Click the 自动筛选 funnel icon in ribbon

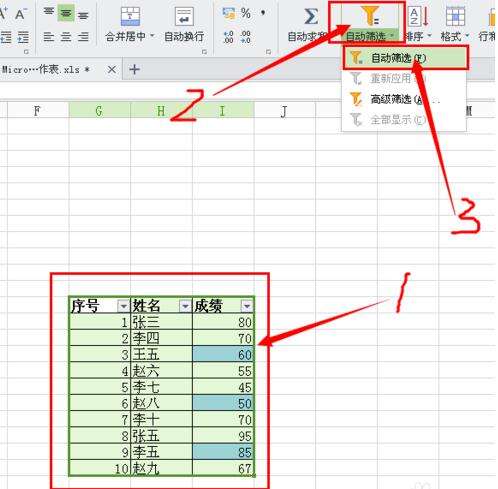(370, 15)
